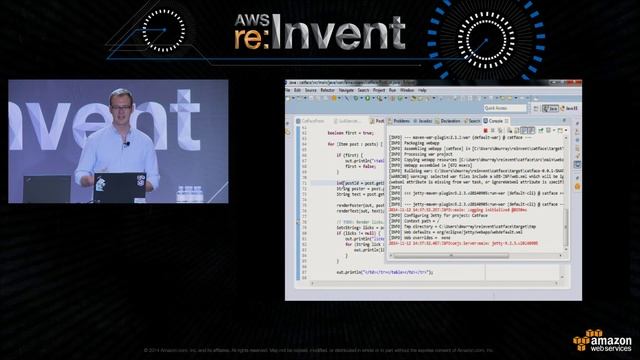
Task: Click the 'Configuring Jetty for project' console line
Action: 438,215
